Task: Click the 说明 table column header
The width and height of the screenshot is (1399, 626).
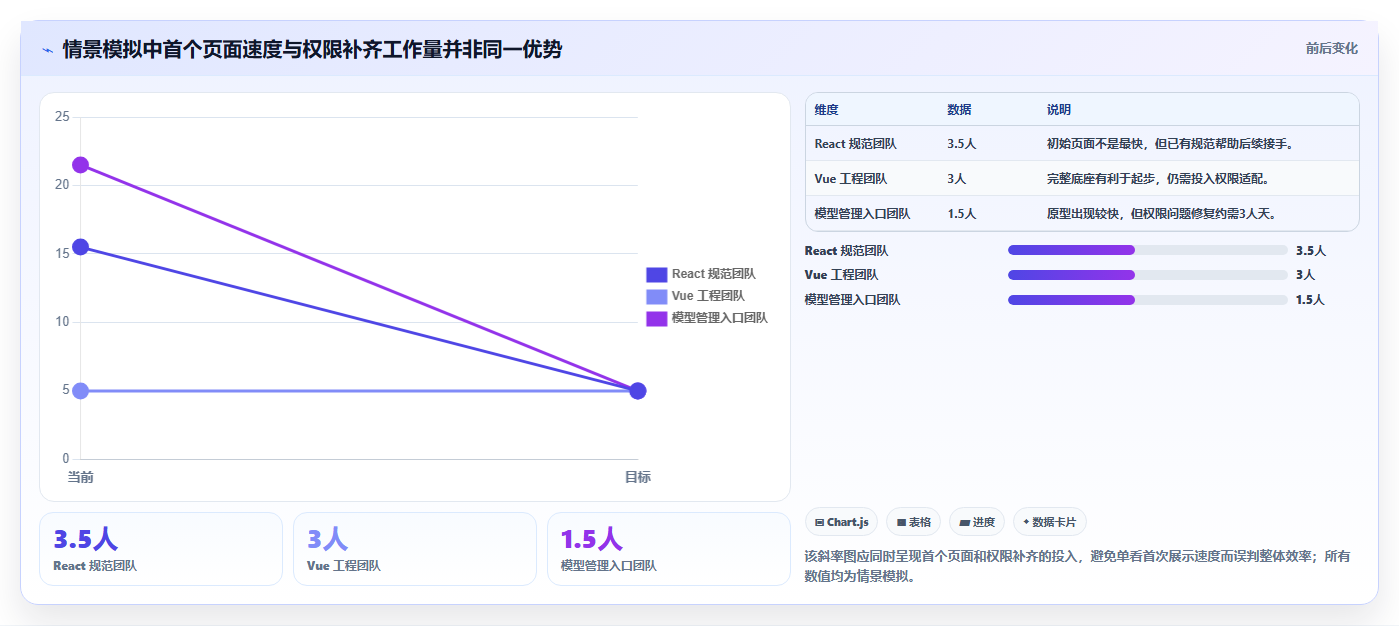Action: pos(1059,109)
